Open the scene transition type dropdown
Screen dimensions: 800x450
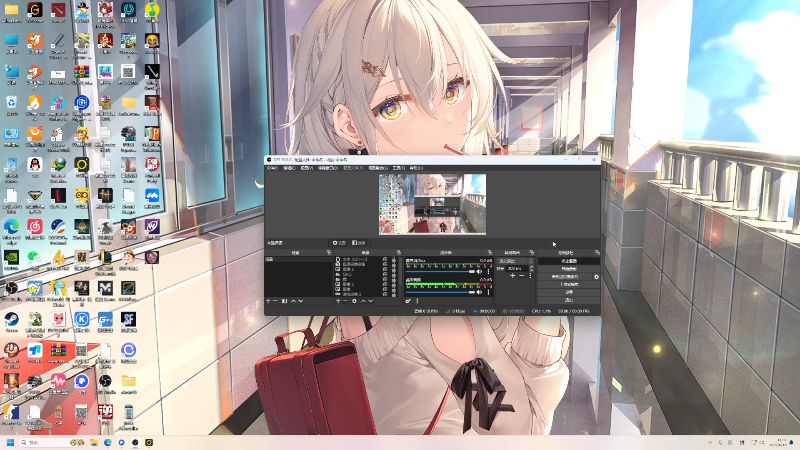[x=515, y=261]
